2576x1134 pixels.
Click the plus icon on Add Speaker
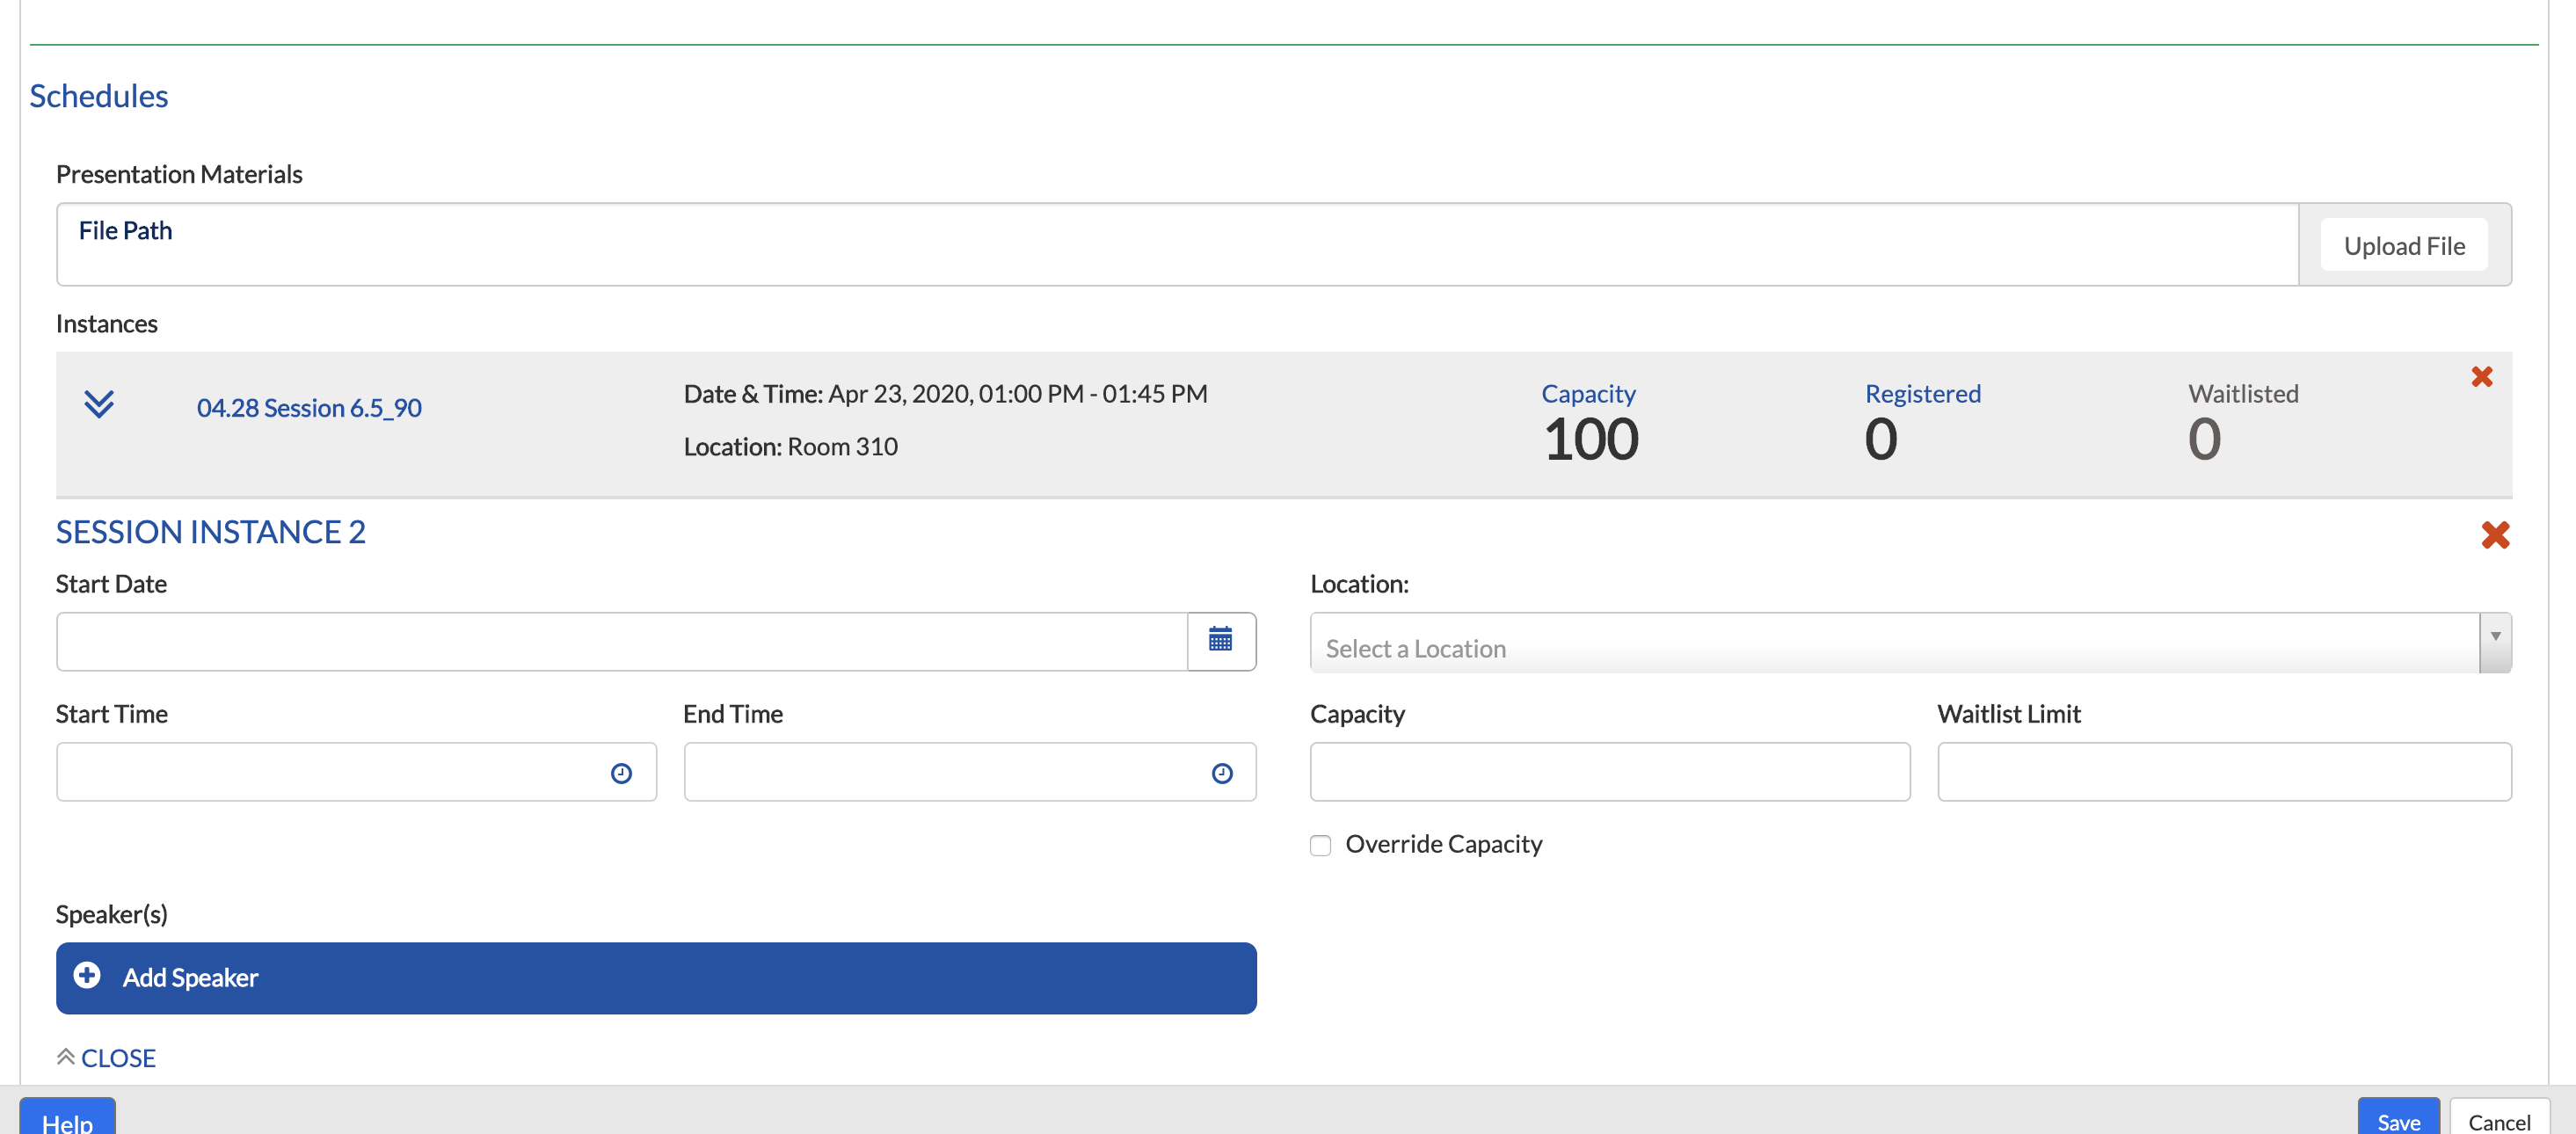click(87, 975)
